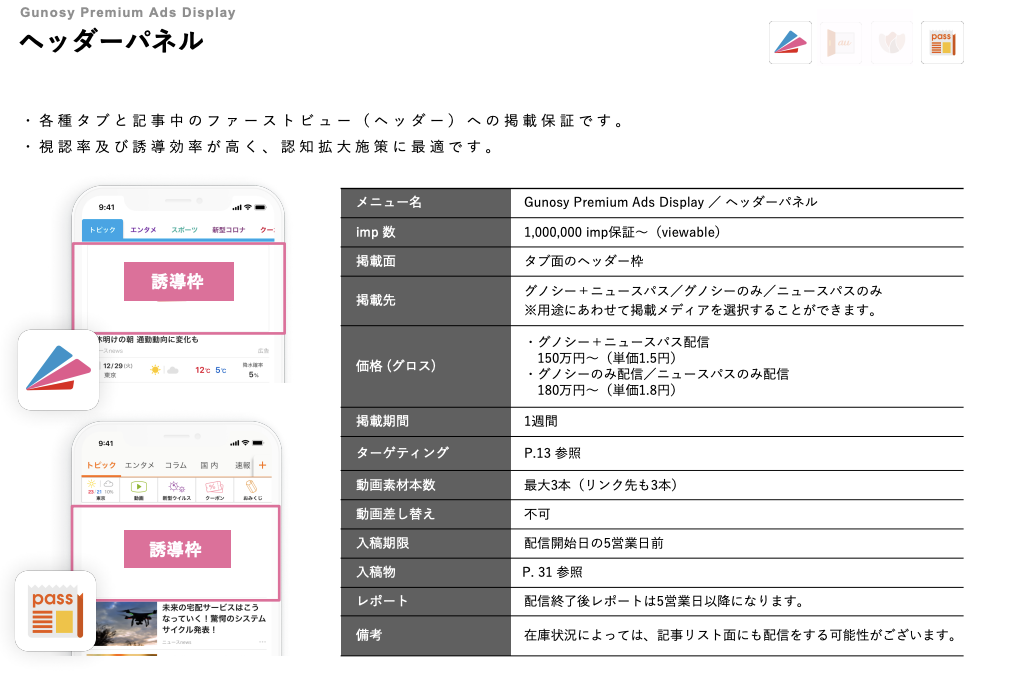The image size is (1011, 678).
Task: Tap the orange plus icon in tab bar
Action: click(x=263, y=465)
